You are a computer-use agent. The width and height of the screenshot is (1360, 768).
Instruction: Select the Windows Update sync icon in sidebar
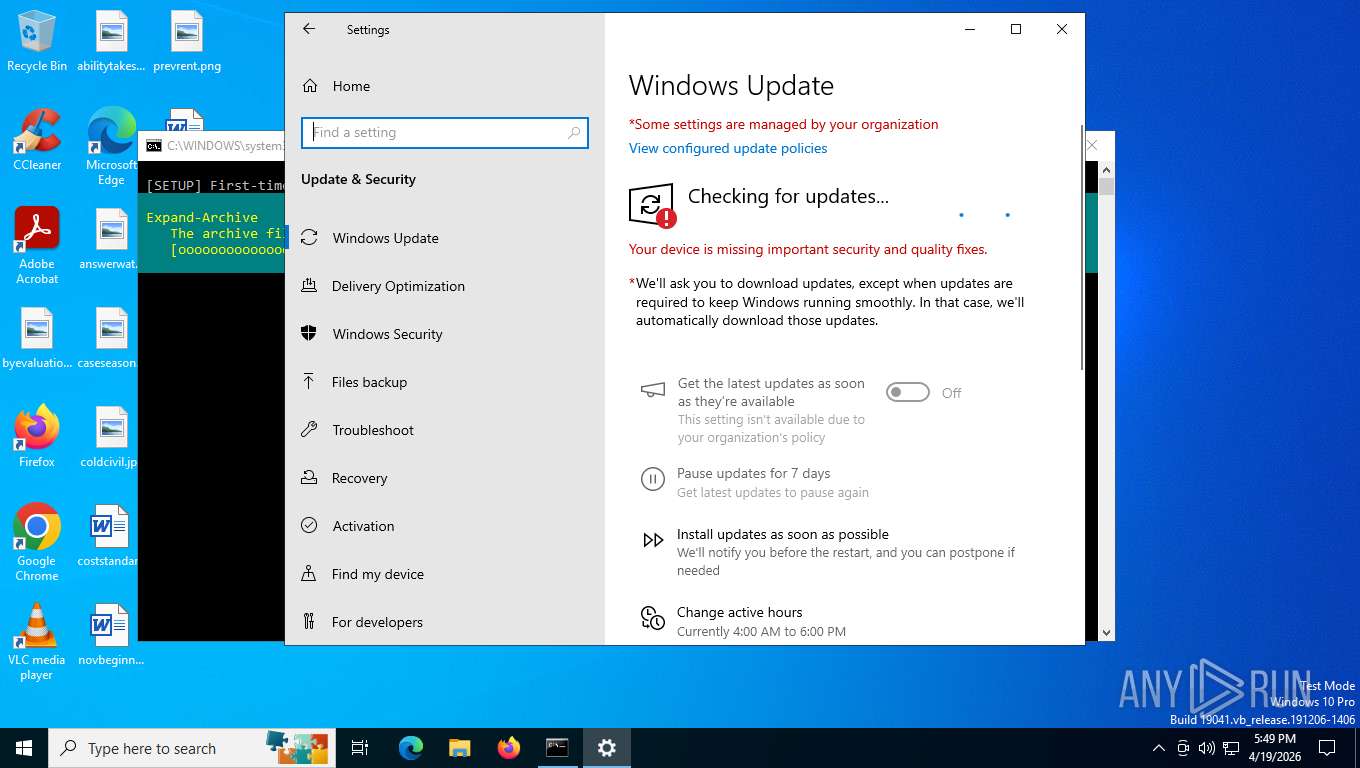[x=309, y=238]
